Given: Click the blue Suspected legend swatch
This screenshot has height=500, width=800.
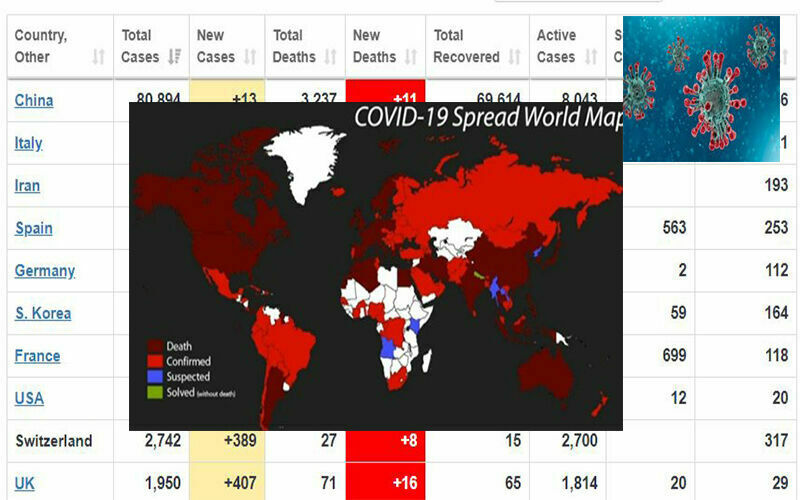Looking at the screenshot, I should tap(153, 376).
